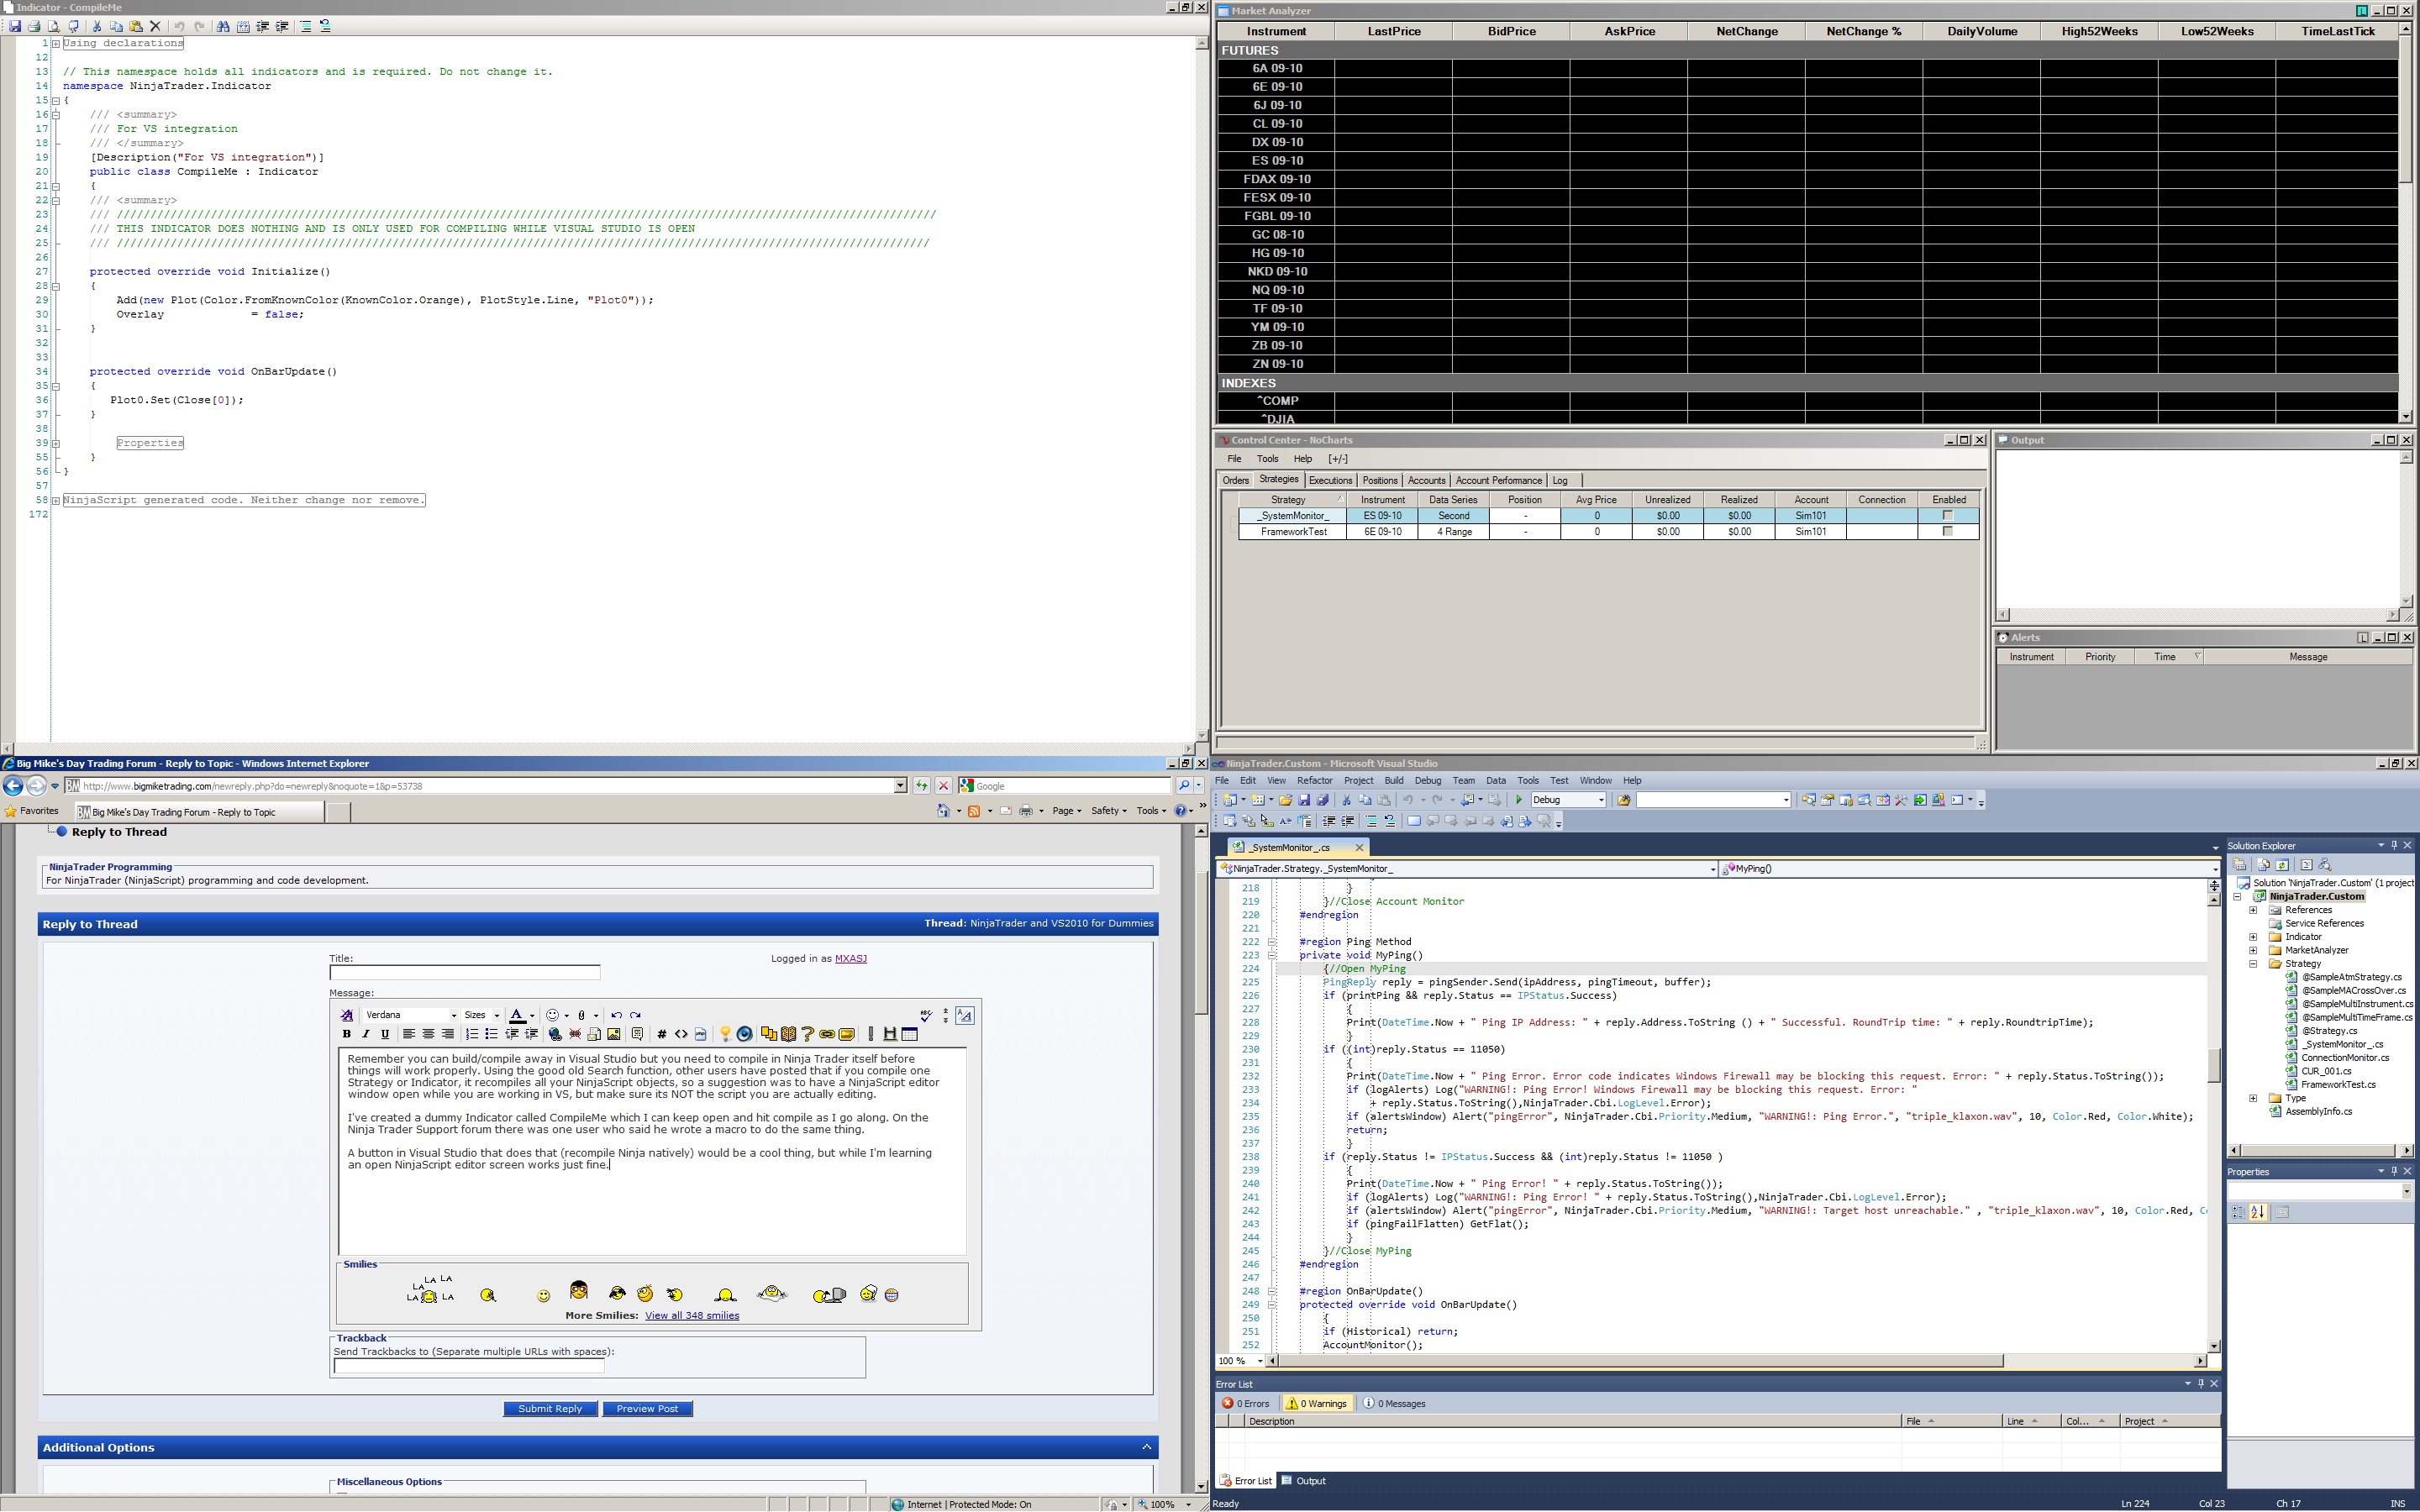Viewport: 2420px width, 1512px height.
Task: Wrap selection in PHP tags icon
Action: 700,1034
